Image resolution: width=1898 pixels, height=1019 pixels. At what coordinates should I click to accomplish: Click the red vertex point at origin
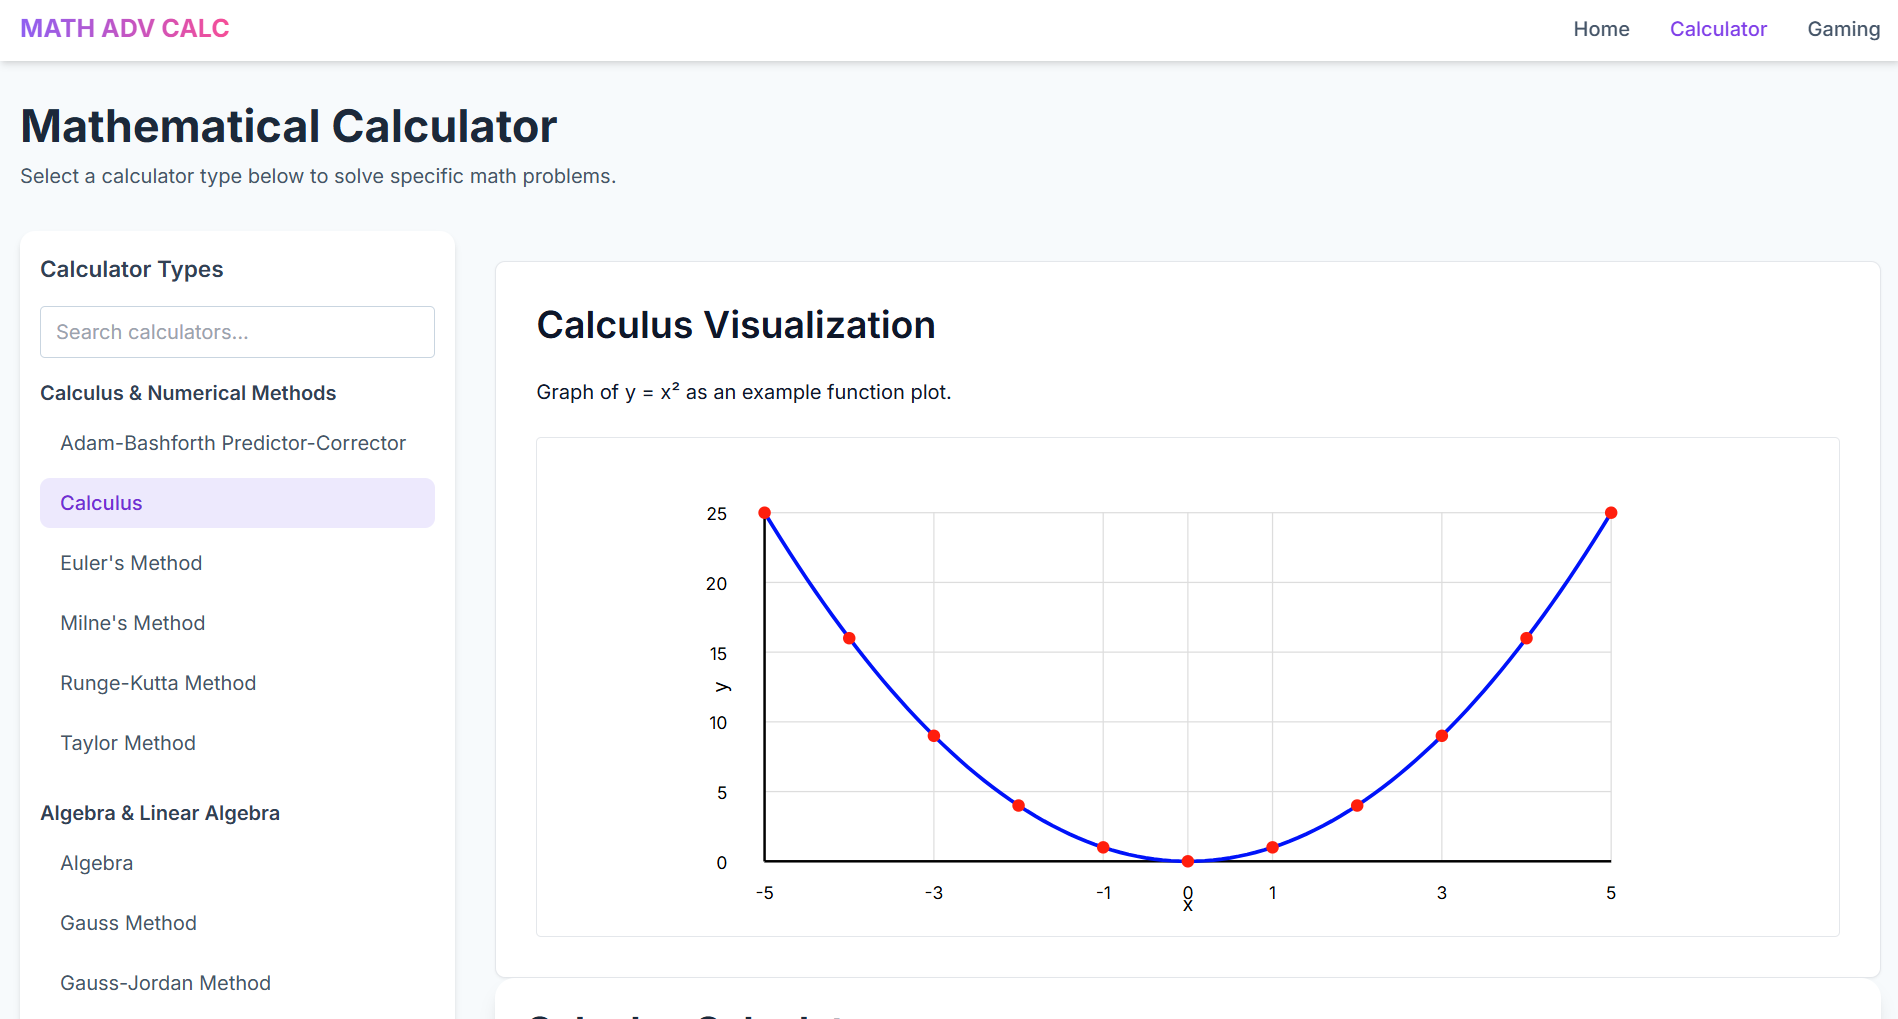coord(1188,861)
